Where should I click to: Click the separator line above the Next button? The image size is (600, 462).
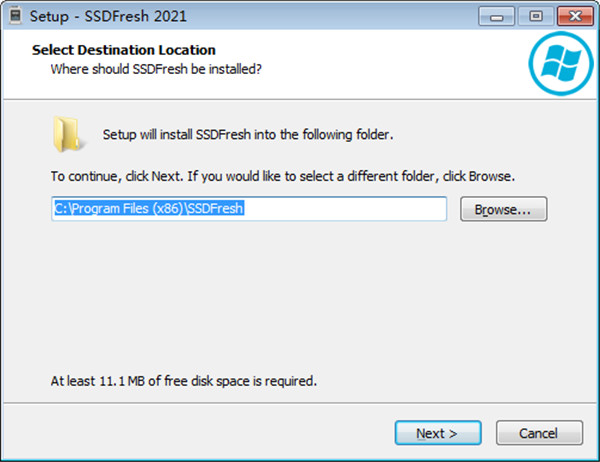point(300,405)
